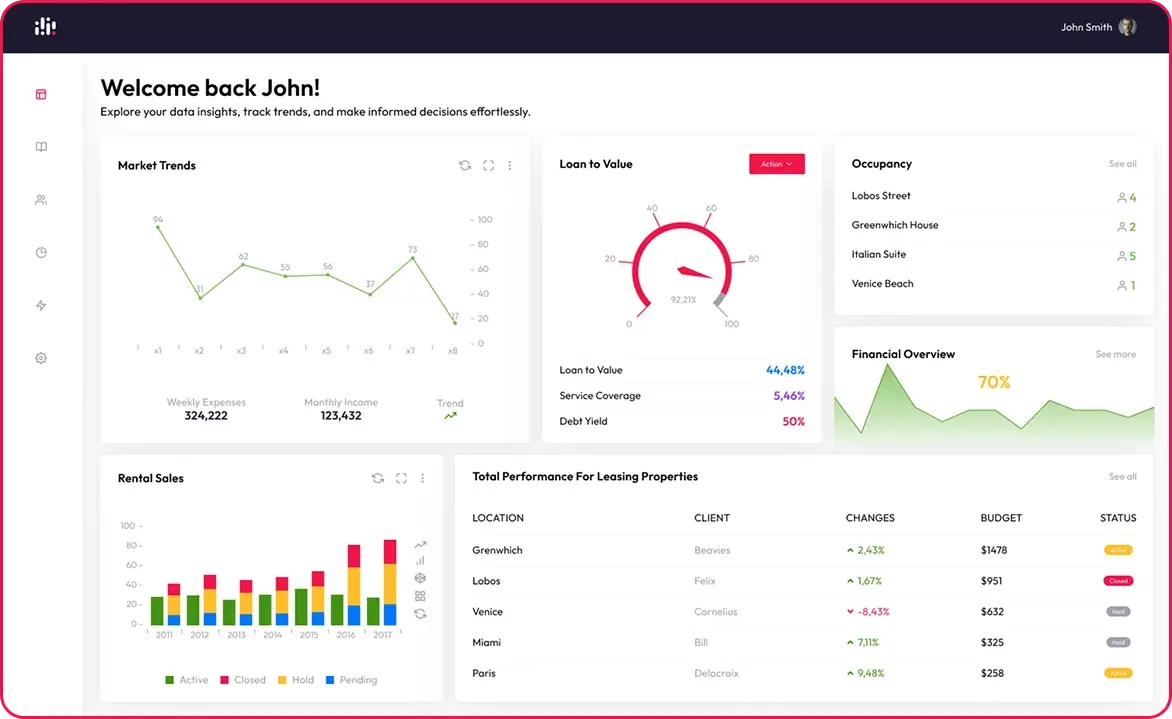Viewport: 1172px width, 719px height.
Task: Open the users icon in the sidebar
Action: click(41, 200)
